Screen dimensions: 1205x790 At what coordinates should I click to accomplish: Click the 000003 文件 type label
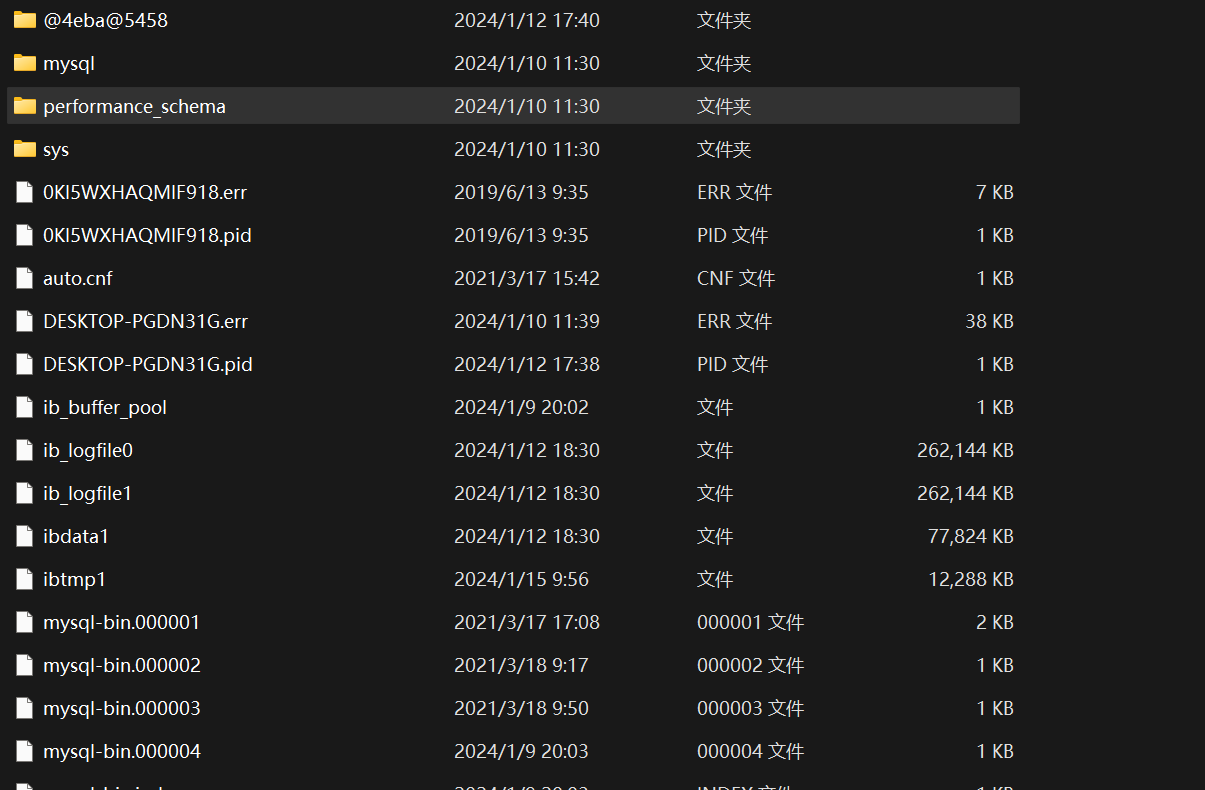(751, 708)
